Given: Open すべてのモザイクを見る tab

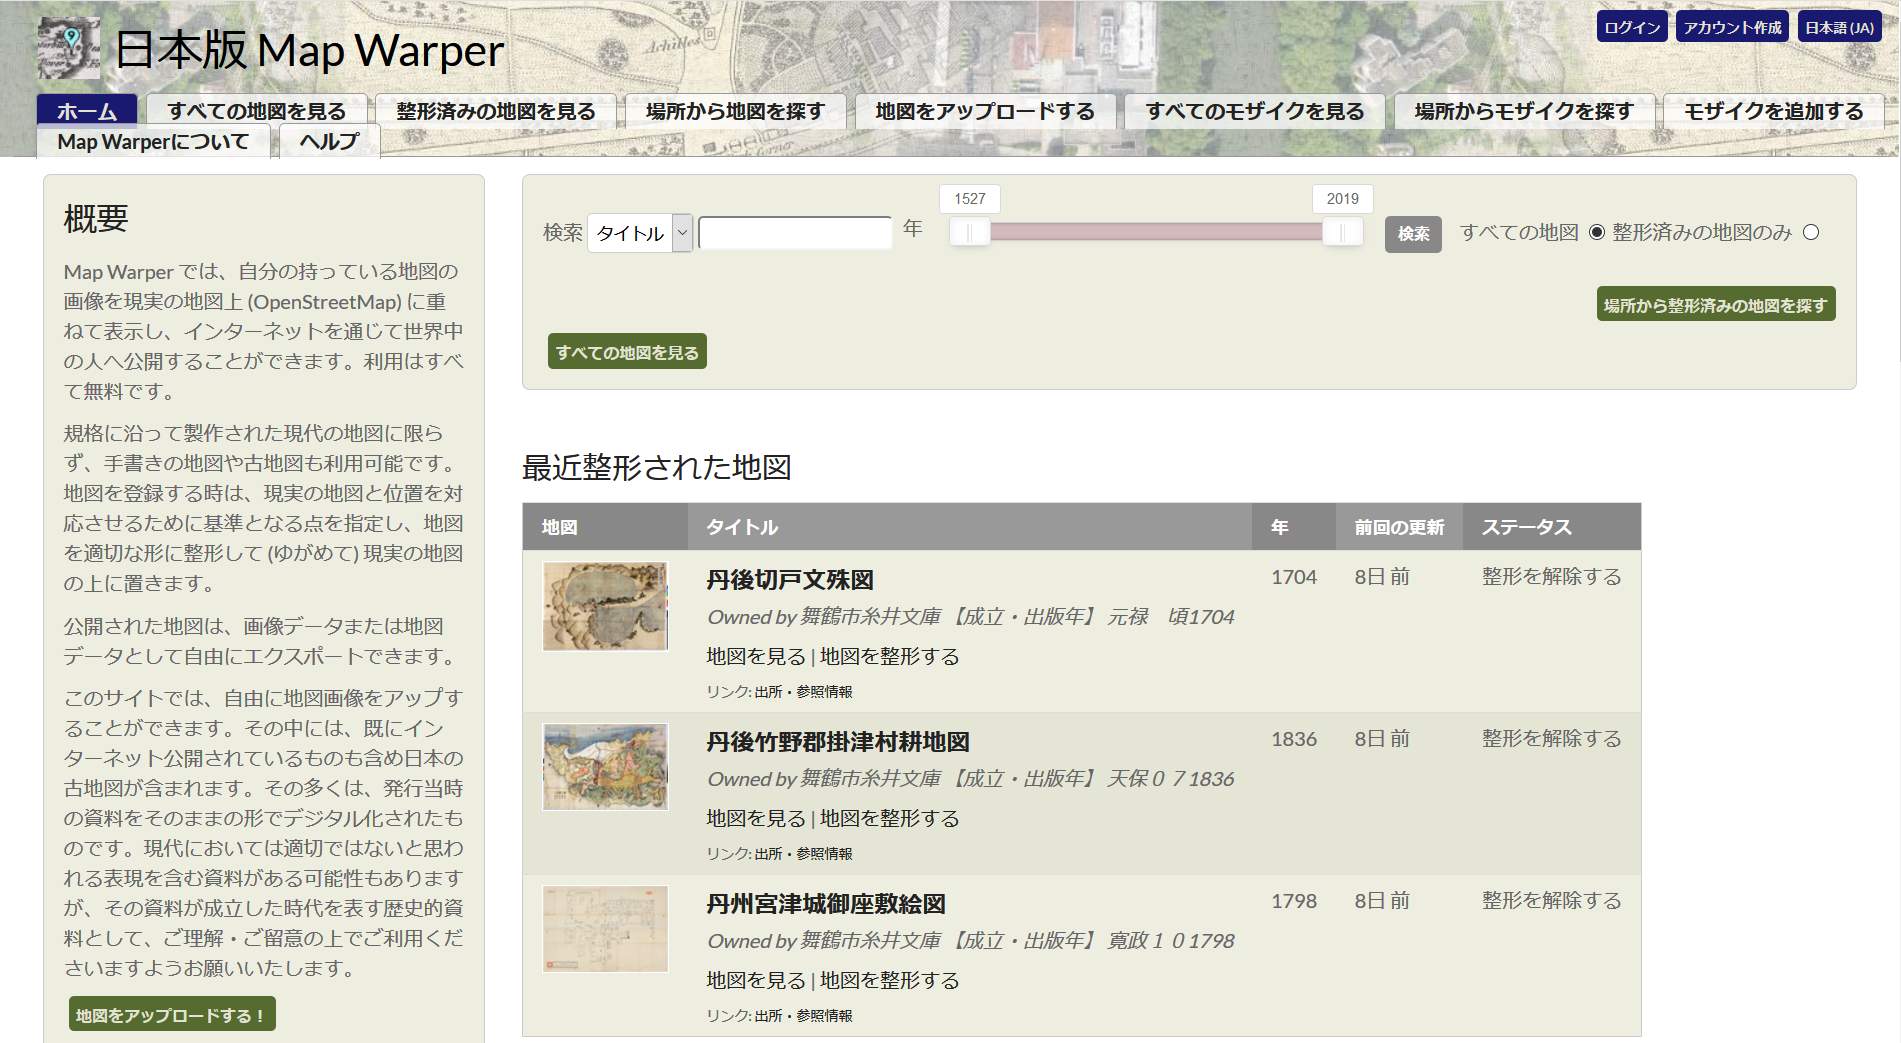Looking at the screenshot, I should (1255, 111).
